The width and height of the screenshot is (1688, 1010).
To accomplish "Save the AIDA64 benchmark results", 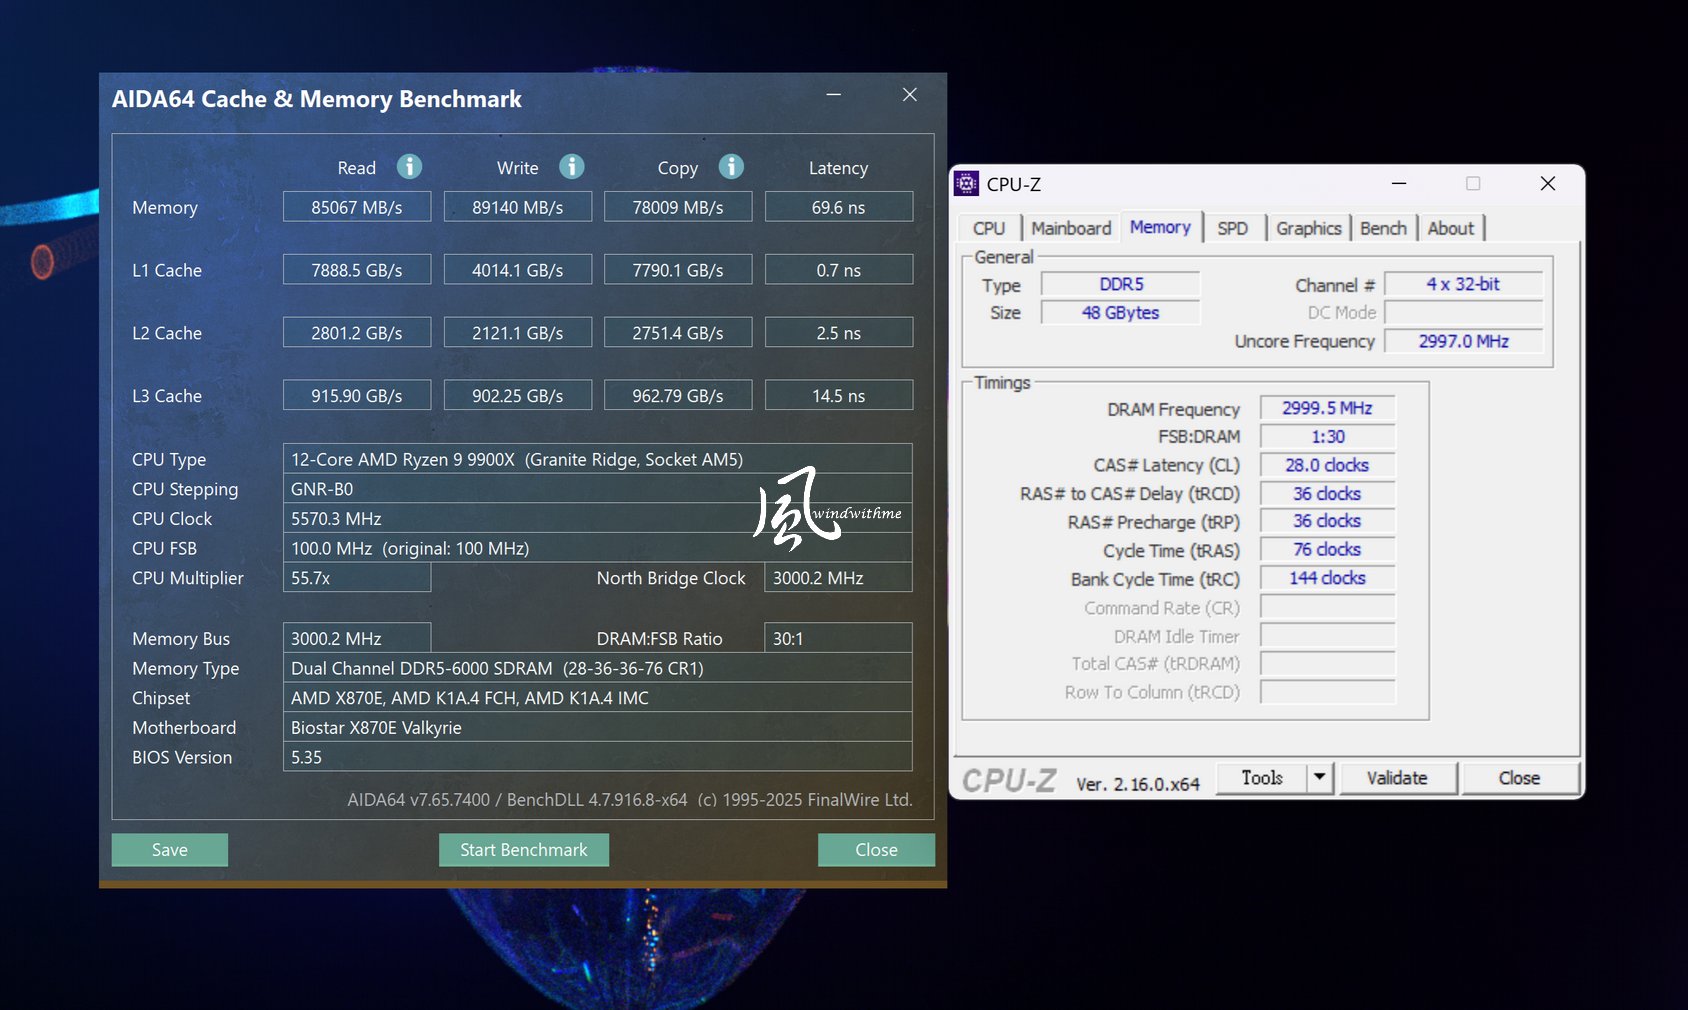I will (170, 850).
